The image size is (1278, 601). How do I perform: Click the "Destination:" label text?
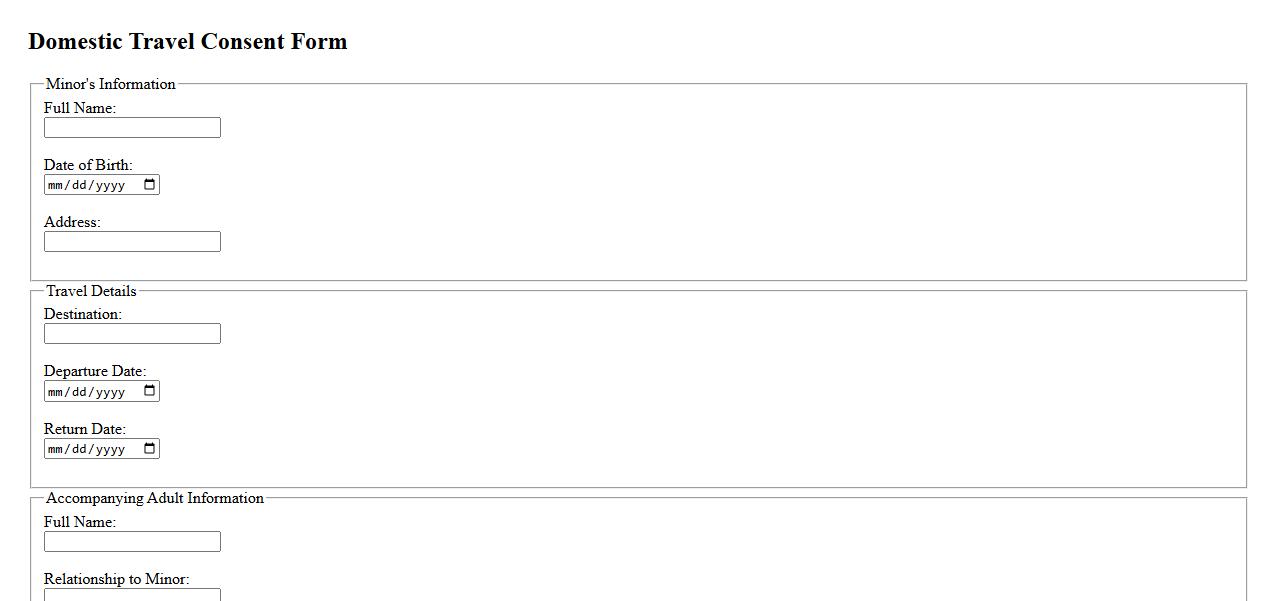click(82, 314)
